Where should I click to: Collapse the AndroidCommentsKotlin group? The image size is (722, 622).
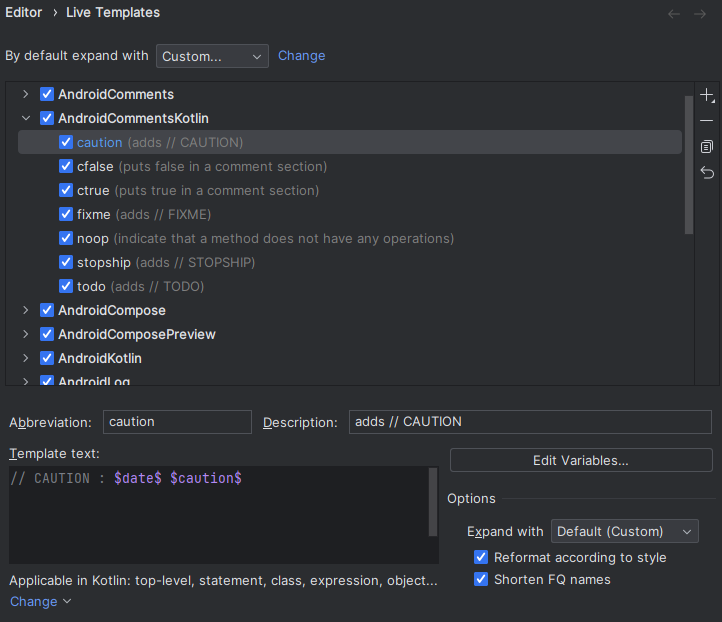(26, 118)
